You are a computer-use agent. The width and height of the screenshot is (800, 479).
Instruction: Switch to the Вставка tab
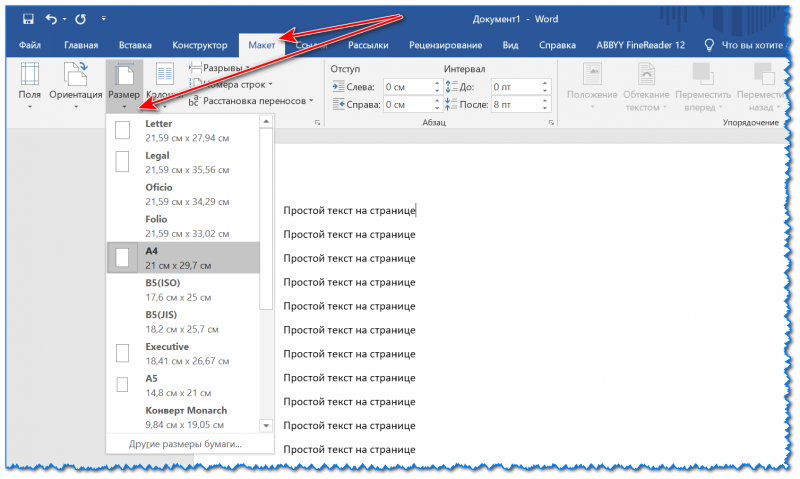point(135,45)
